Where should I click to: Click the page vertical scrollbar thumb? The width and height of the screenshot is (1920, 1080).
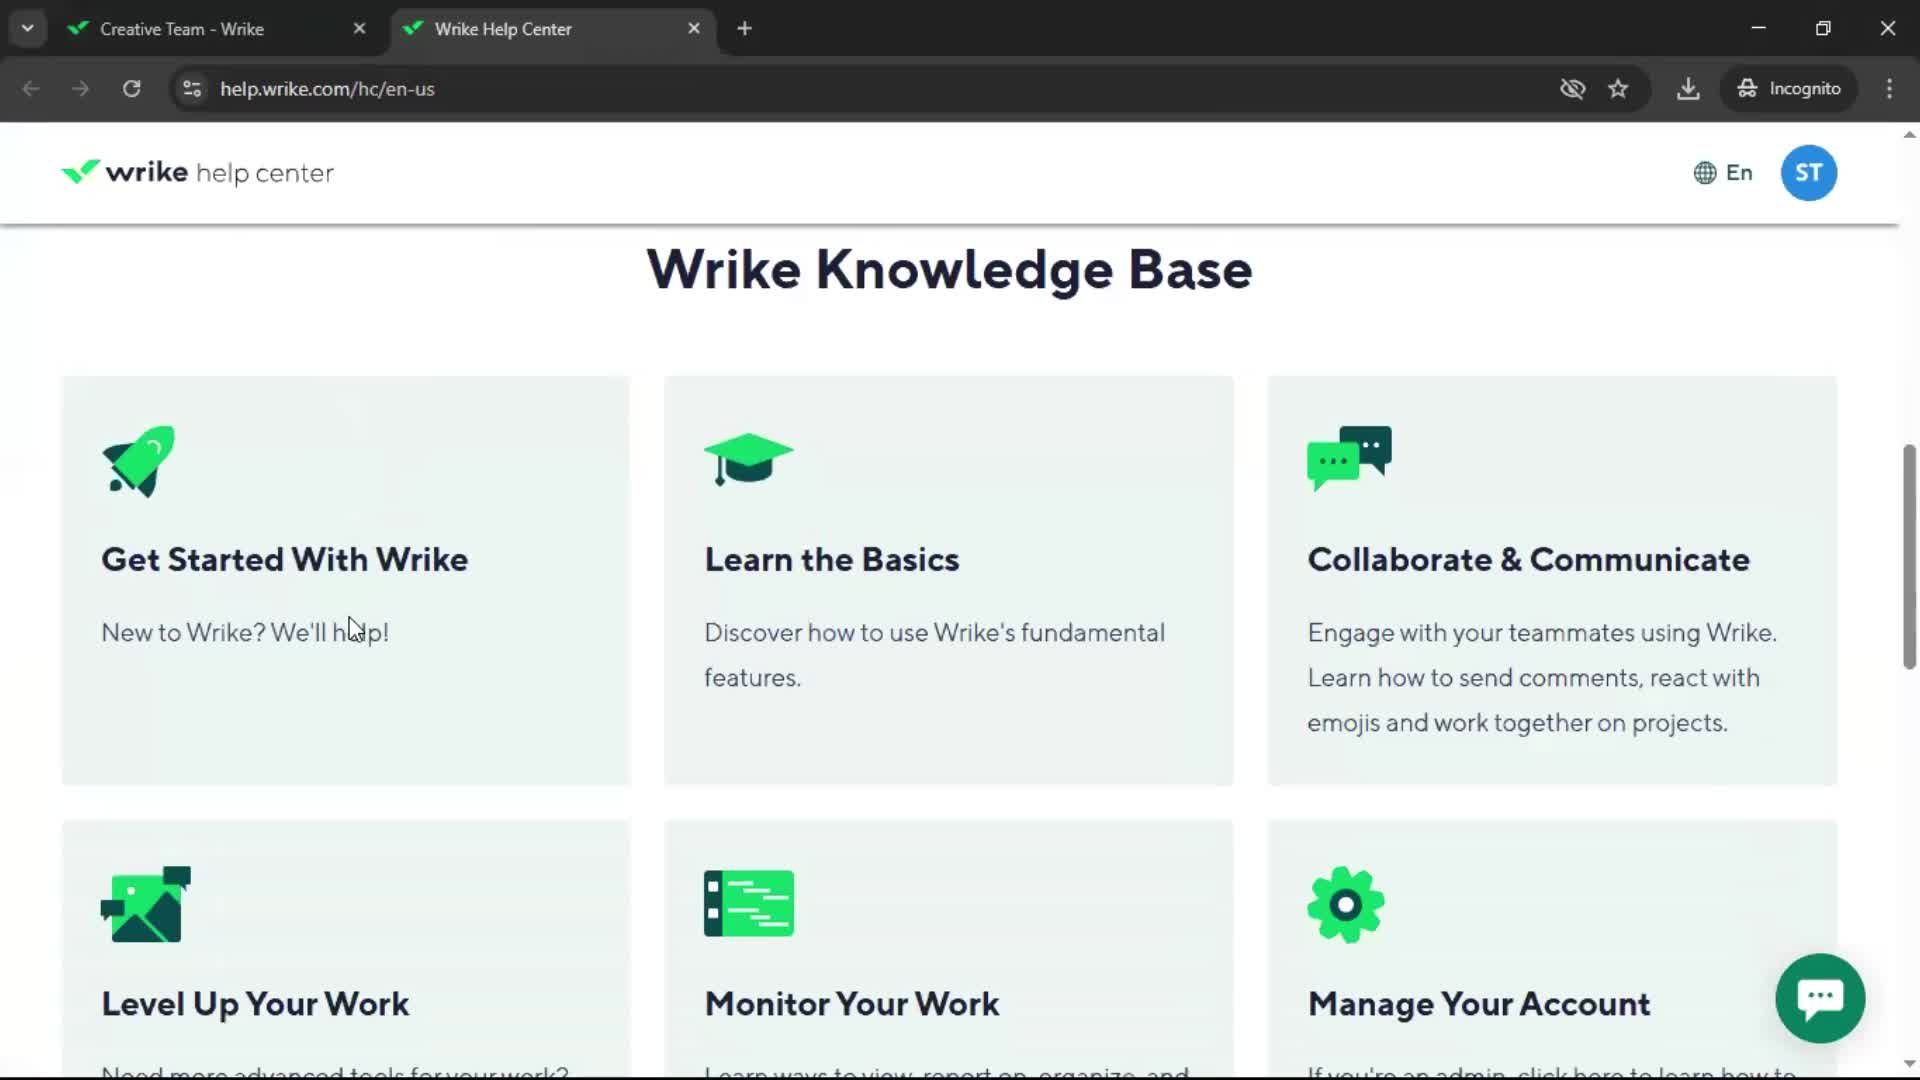coord(1909,556)
